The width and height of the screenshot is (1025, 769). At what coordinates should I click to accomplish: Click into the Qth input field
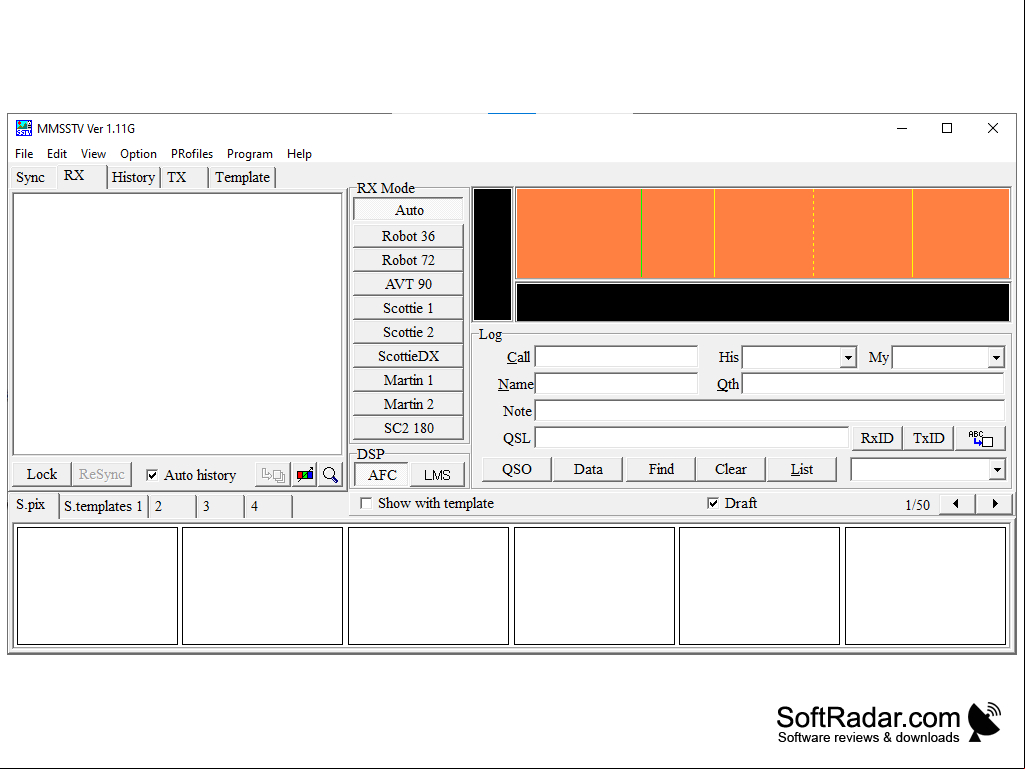[x=873, y=384]
